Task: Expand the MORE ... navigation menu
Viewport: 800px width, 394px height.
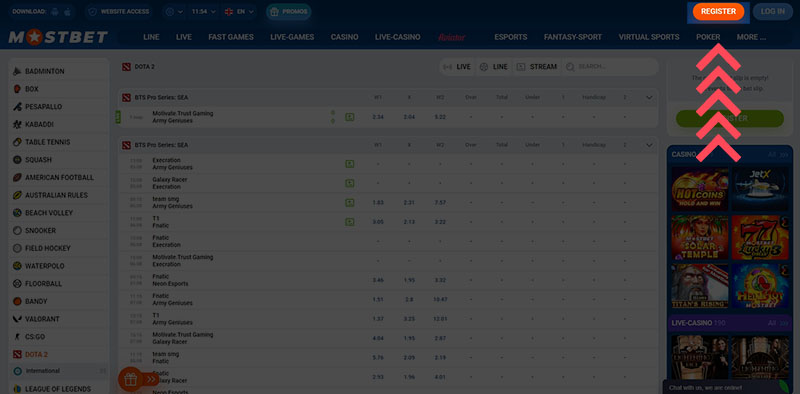Action: (751, 37)
